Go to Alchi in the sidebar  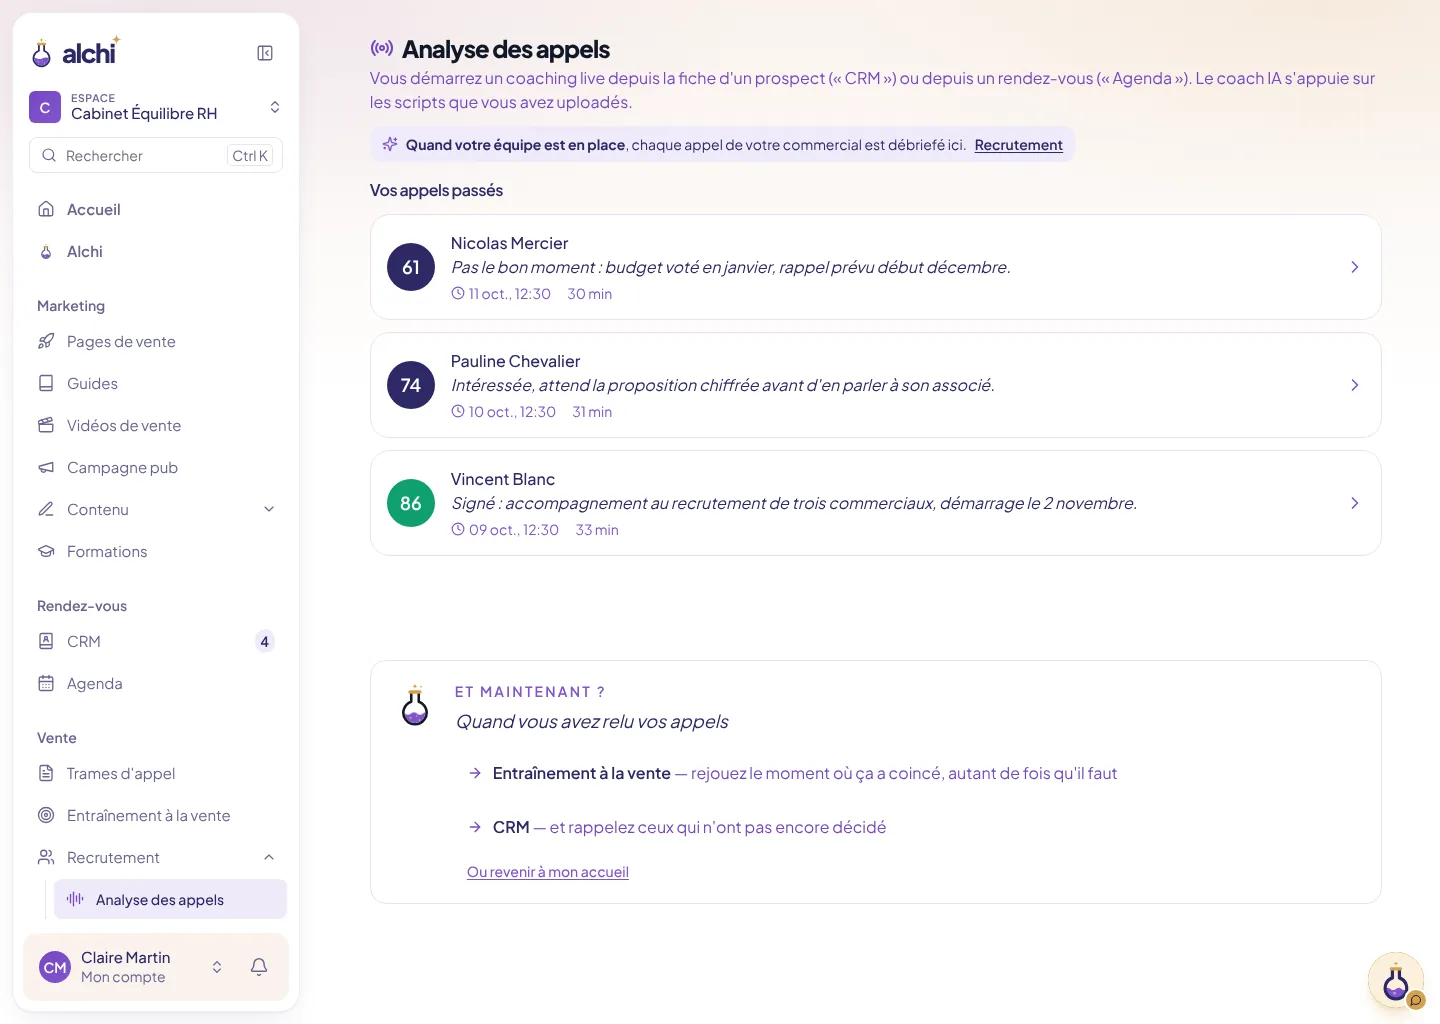(156, 251)
